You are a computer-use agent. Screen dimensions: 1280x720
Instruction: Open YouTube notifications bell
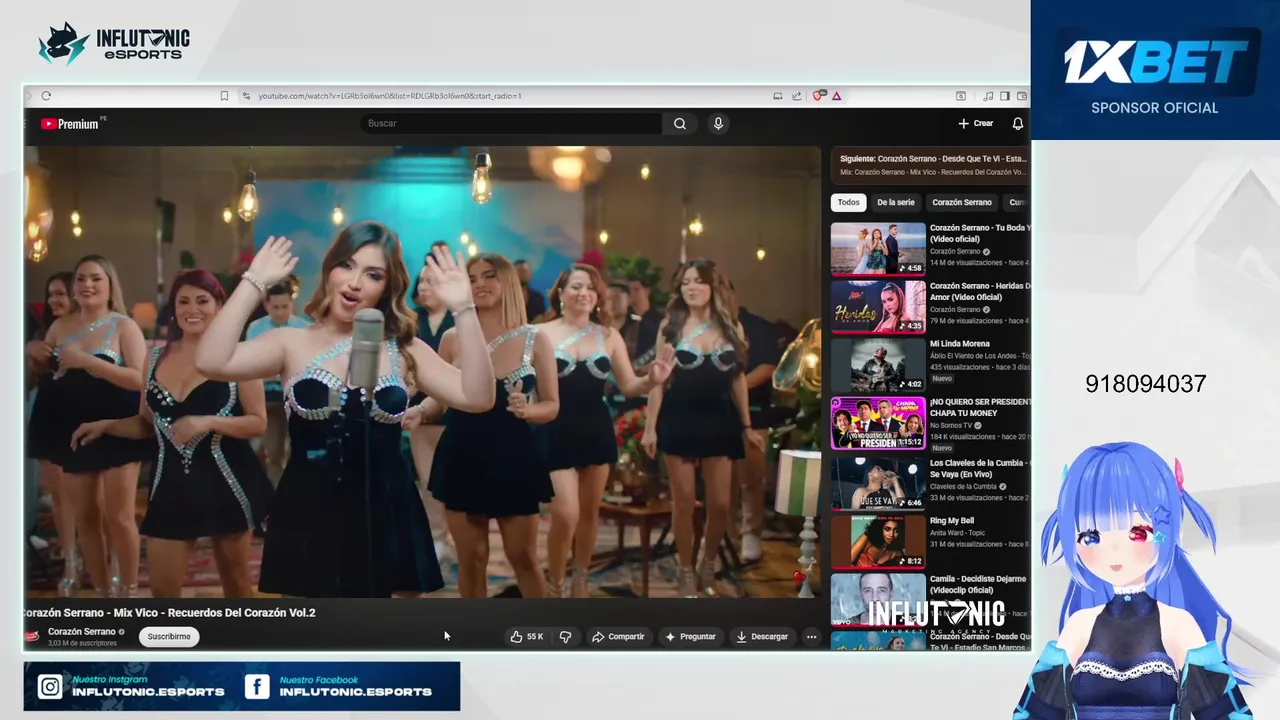1018,123
